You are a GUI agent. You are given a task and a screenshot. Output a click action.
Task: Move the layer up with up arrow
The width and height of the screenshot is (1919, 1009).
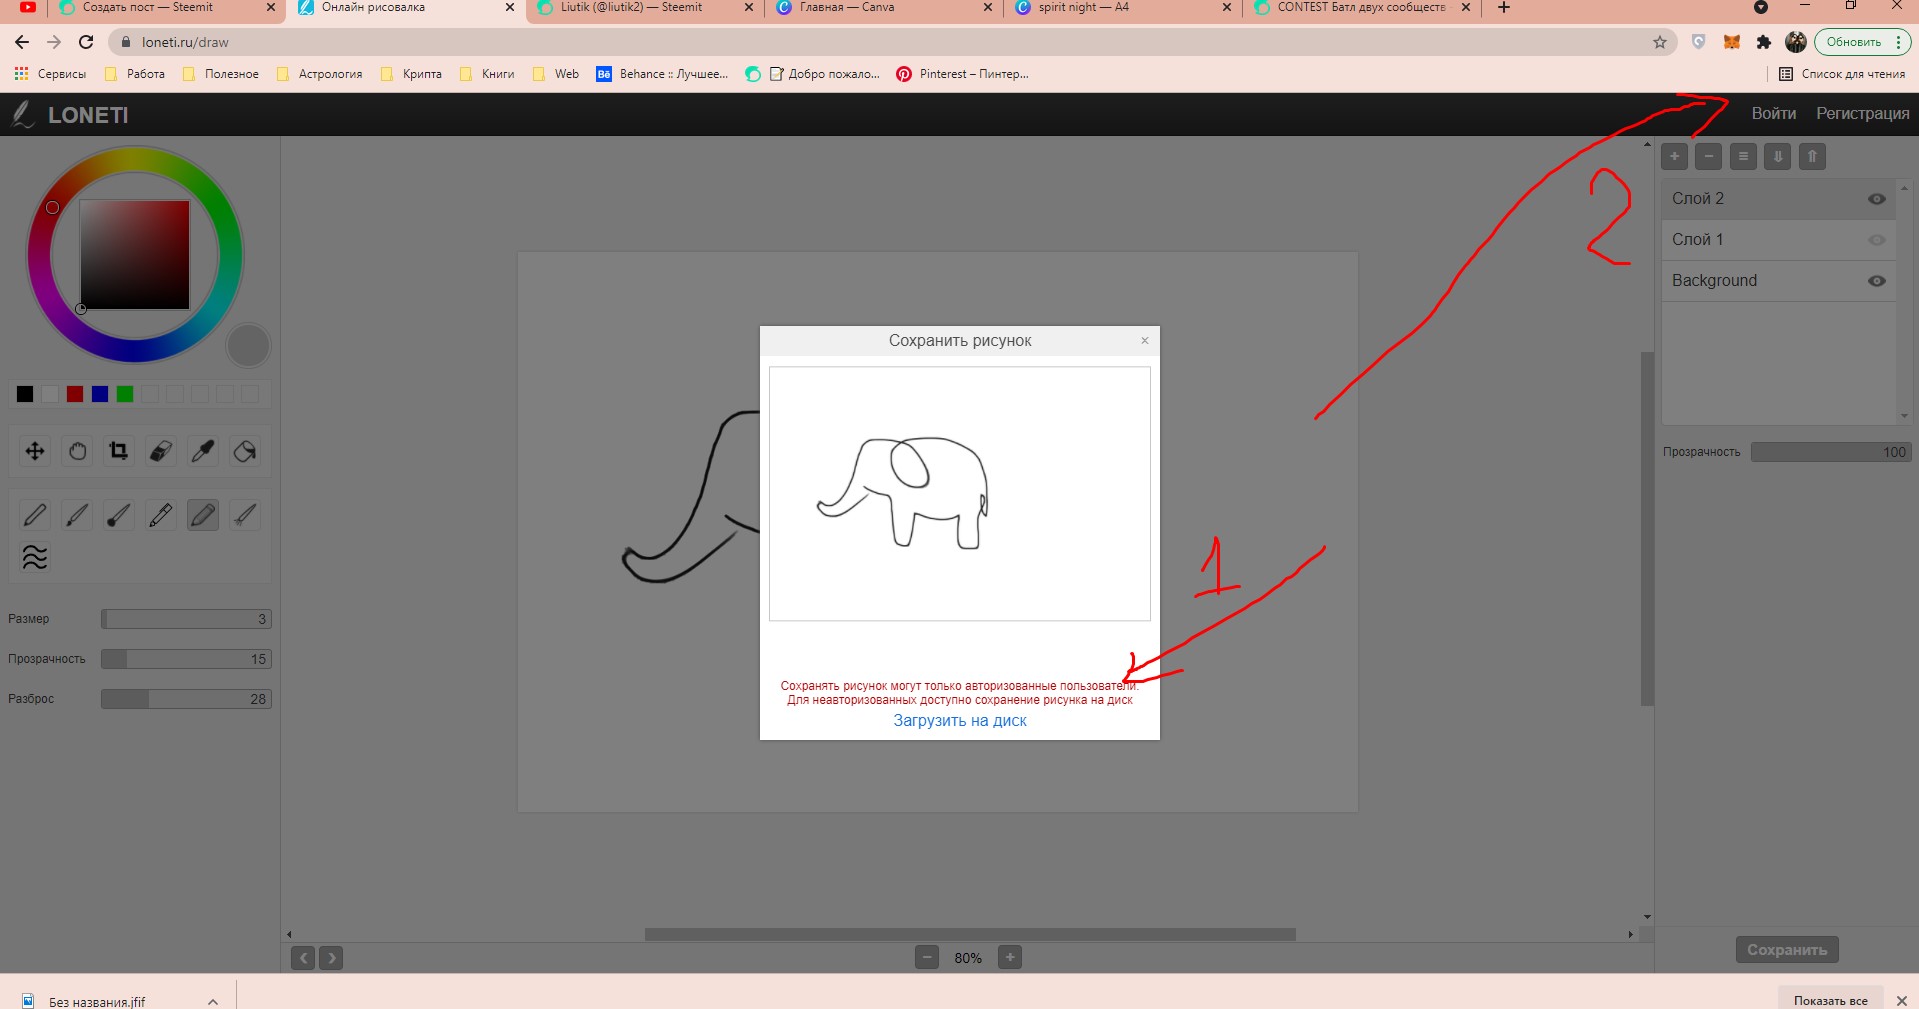[x=1812, y=156]
